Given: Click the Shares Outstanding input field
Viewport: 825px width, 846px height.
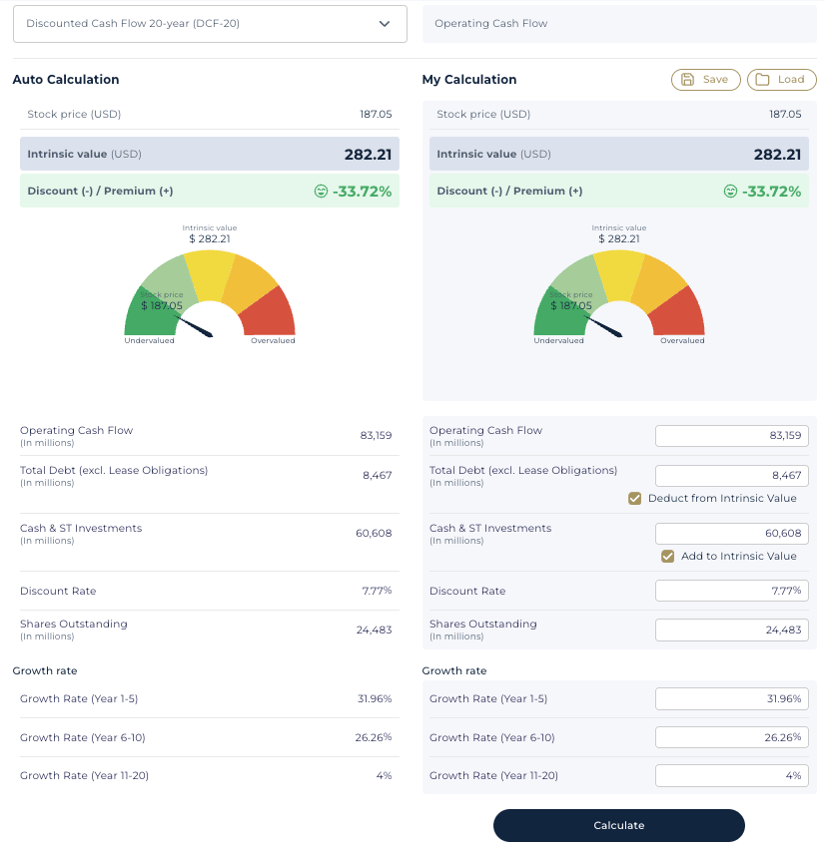Looking at the screenshot, I should [x=731, y=629].
